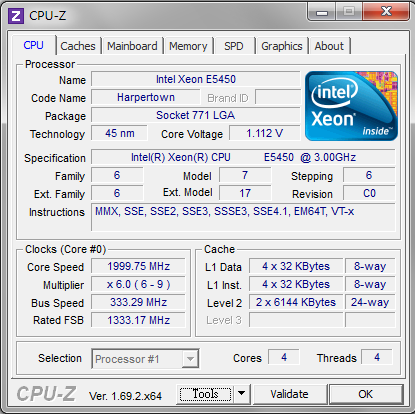Expand the Tools dropdown arrow
This screenshot has height=414, width=415.
tap(242, 394)
